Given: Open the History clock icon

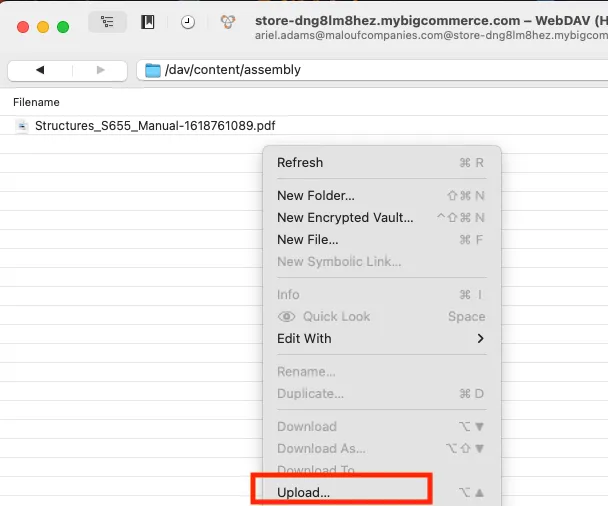Looking at the screenshot, I should (188, 22).
